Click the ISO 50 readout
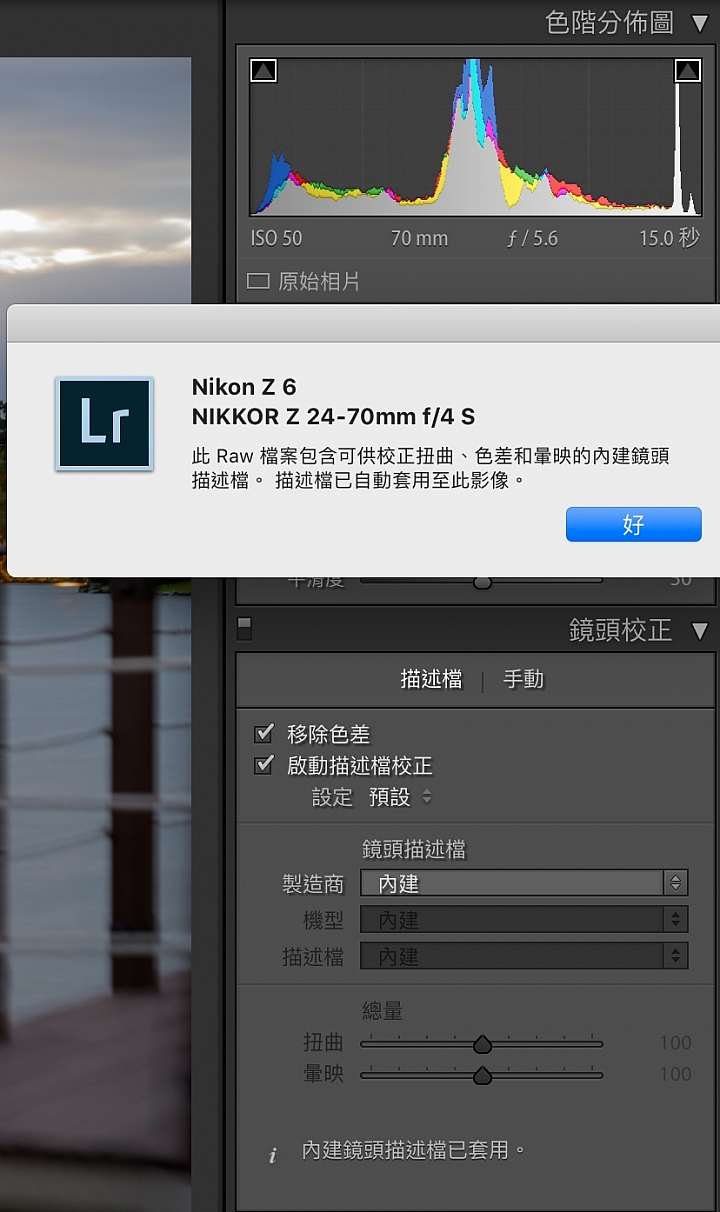 (276, 239)
